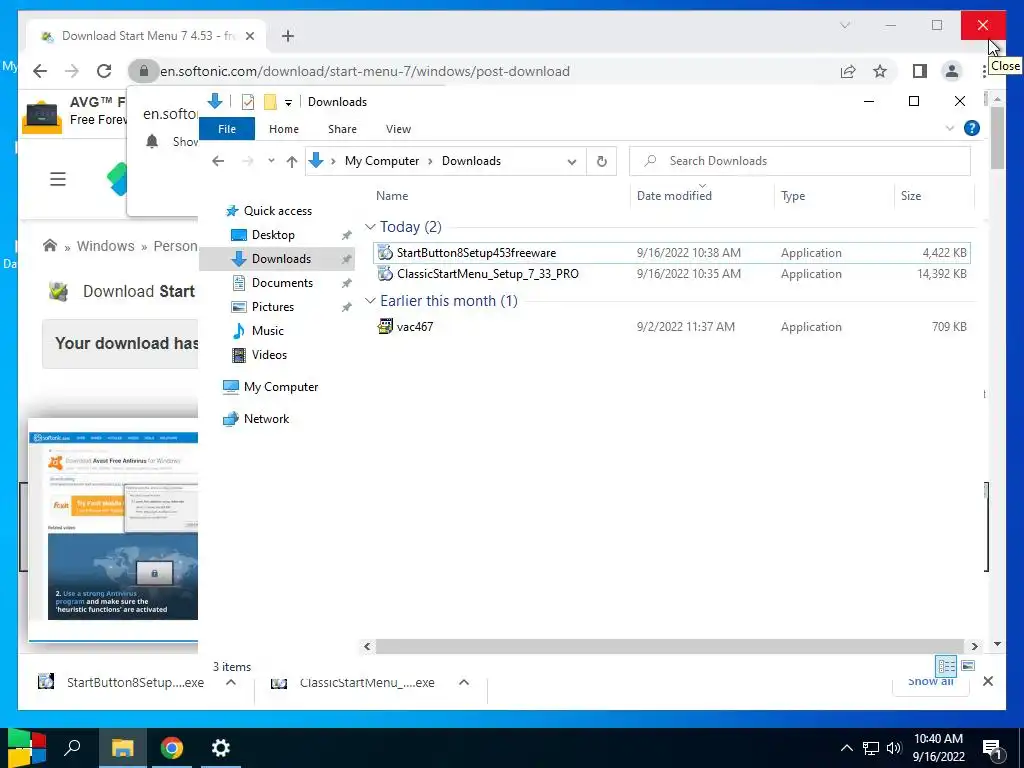
Task: Open Chrome profile menu
Action: click(x=952, y=71)
